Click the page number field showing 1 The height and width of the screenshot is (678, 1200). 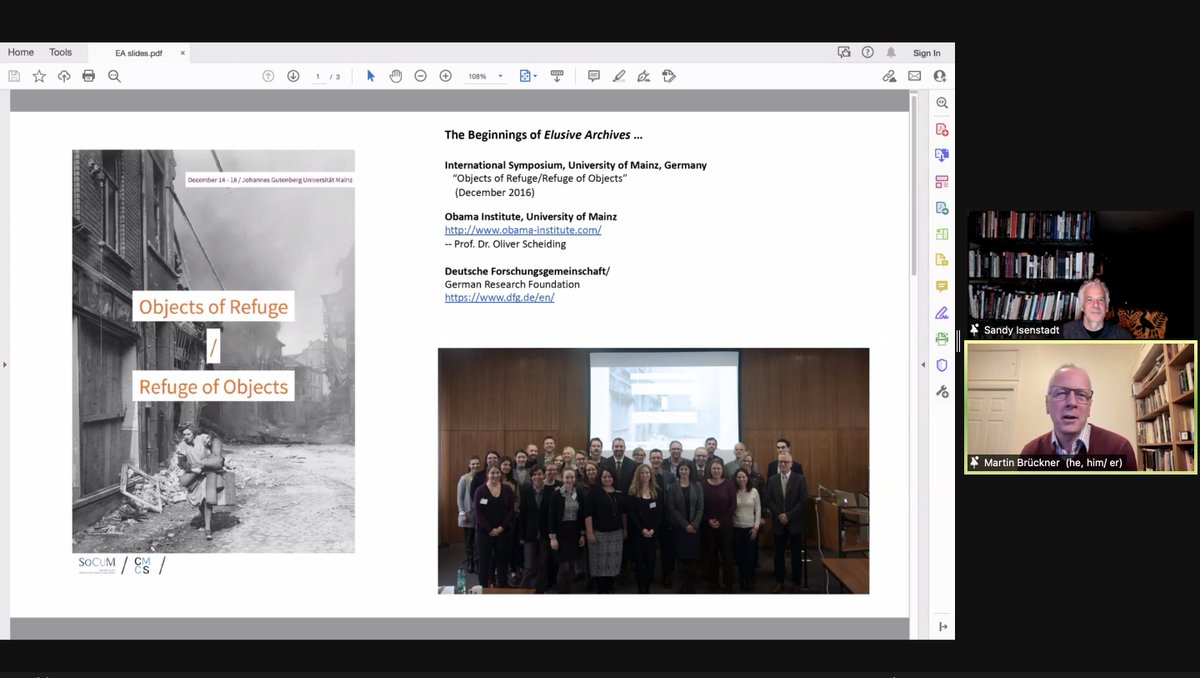[318, 76]
